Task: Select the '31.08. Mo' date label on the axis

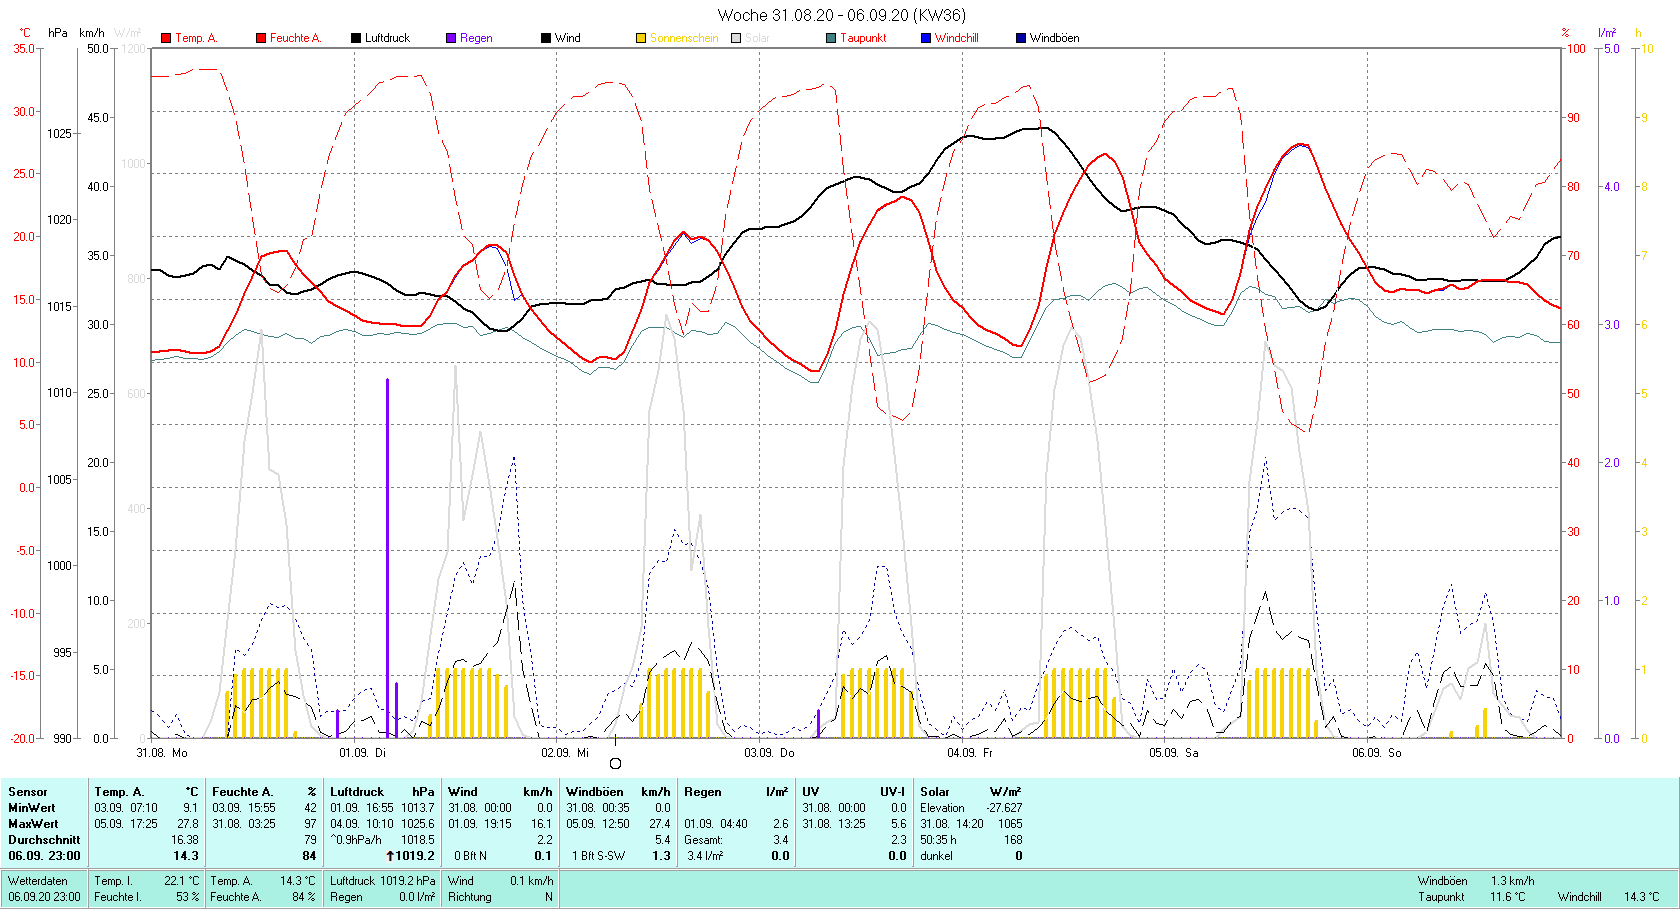Action: click(x=162, y=752)
